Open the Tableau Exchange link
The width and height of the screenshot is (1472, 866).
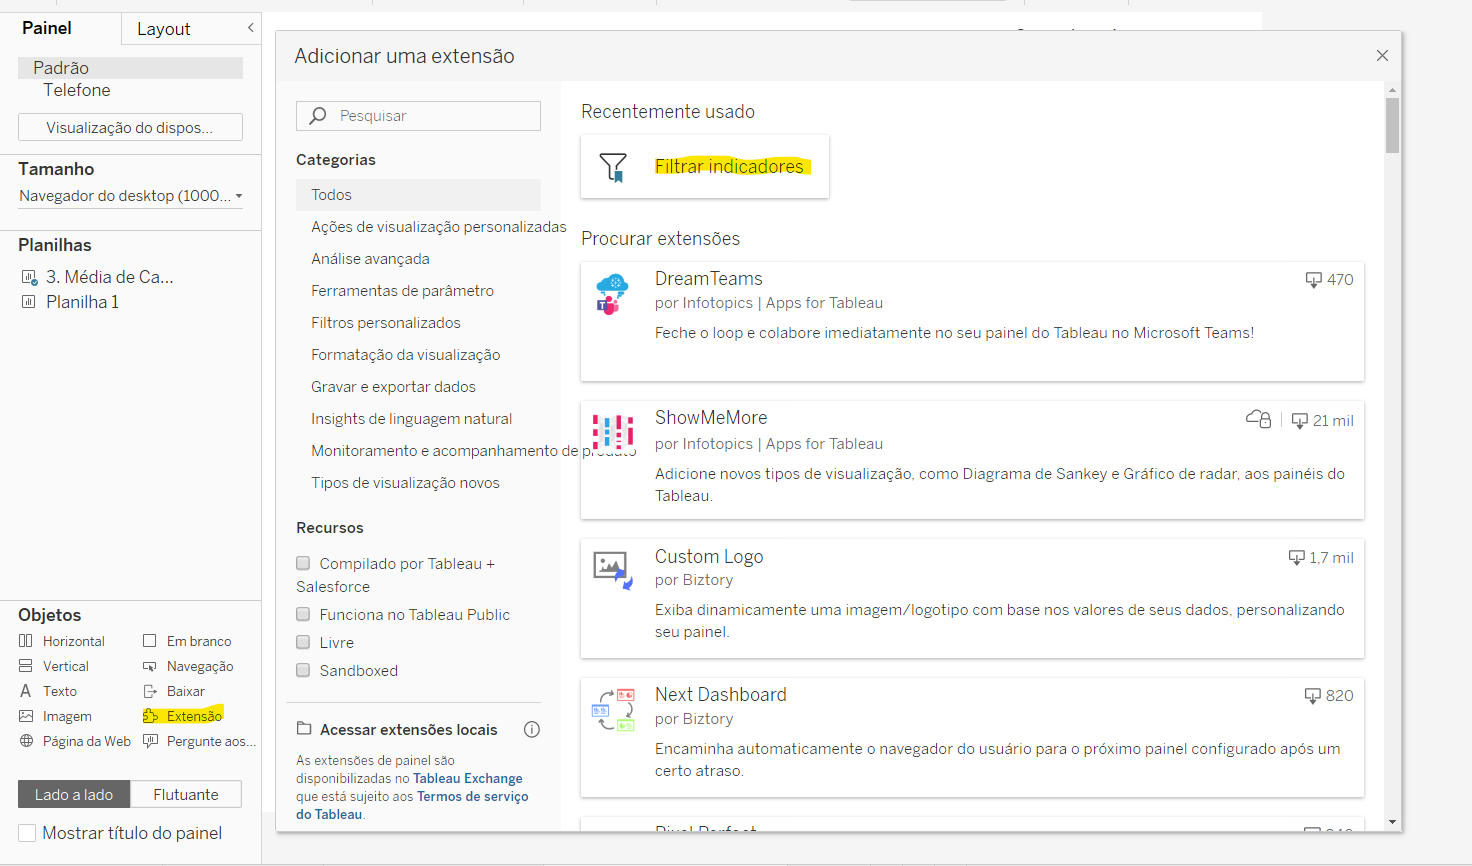point(468,778)
